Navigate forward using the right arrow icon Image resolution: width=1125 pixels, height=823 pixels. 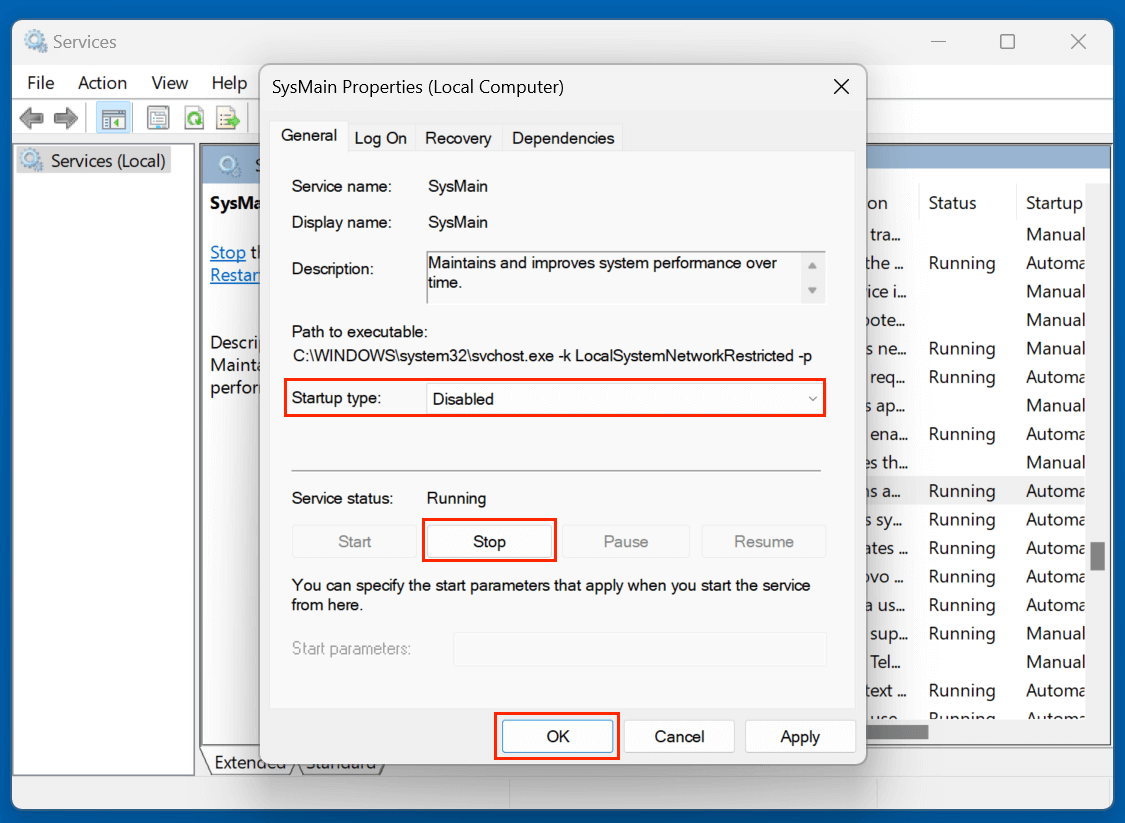(x=66, y=117)
